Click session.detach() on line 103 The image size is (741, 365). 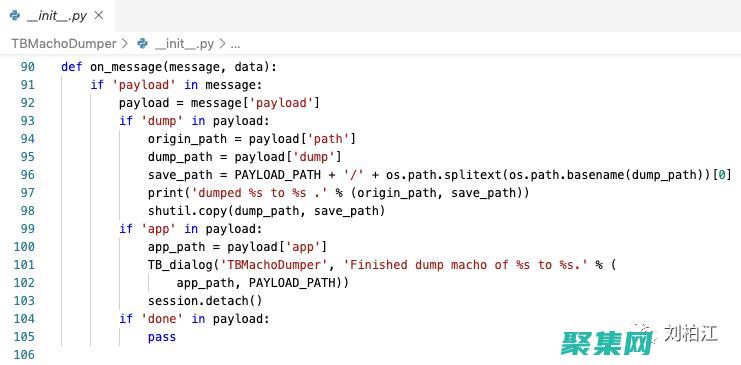(205, 301)
